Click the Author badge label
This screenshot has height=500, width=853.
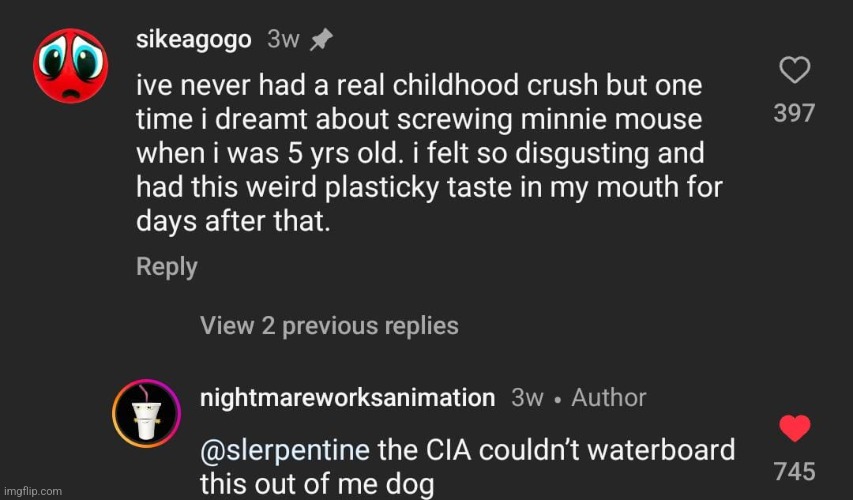[609, 398]
